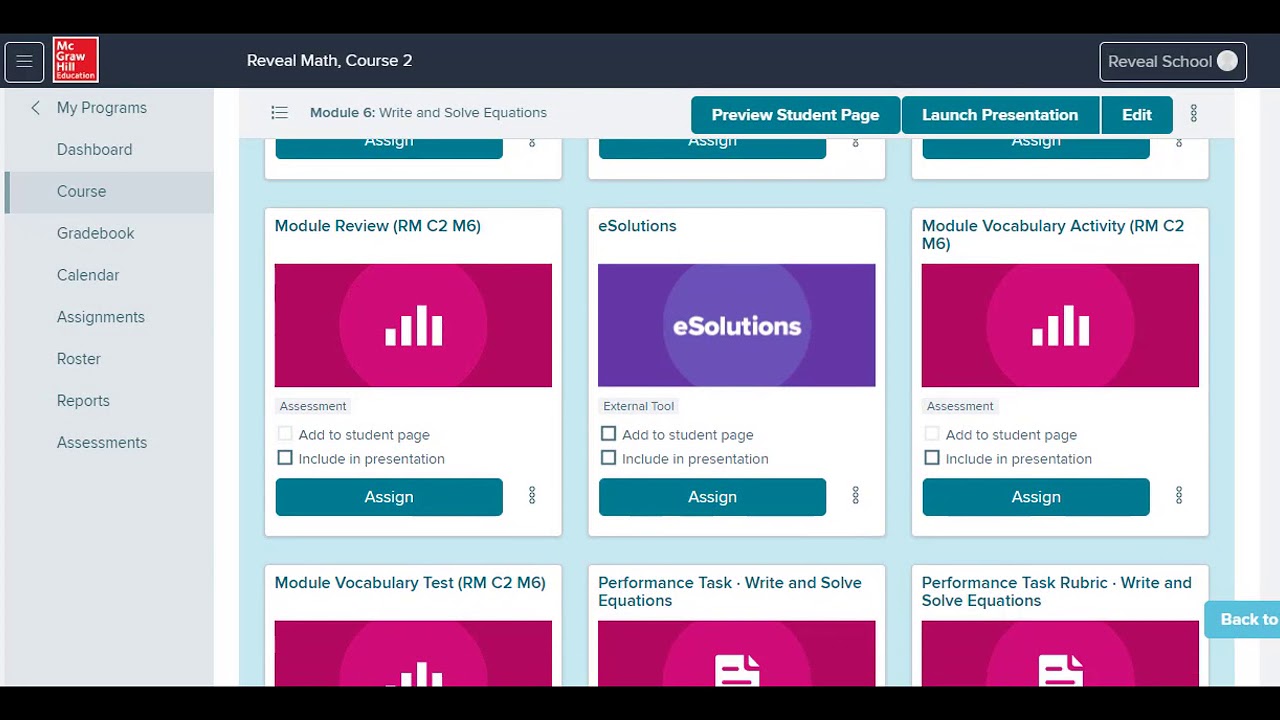Screen dimensions: 1280x720
Task: Check Add to student page for Vocabulary Activity
Action: click(x=932, y=434)
